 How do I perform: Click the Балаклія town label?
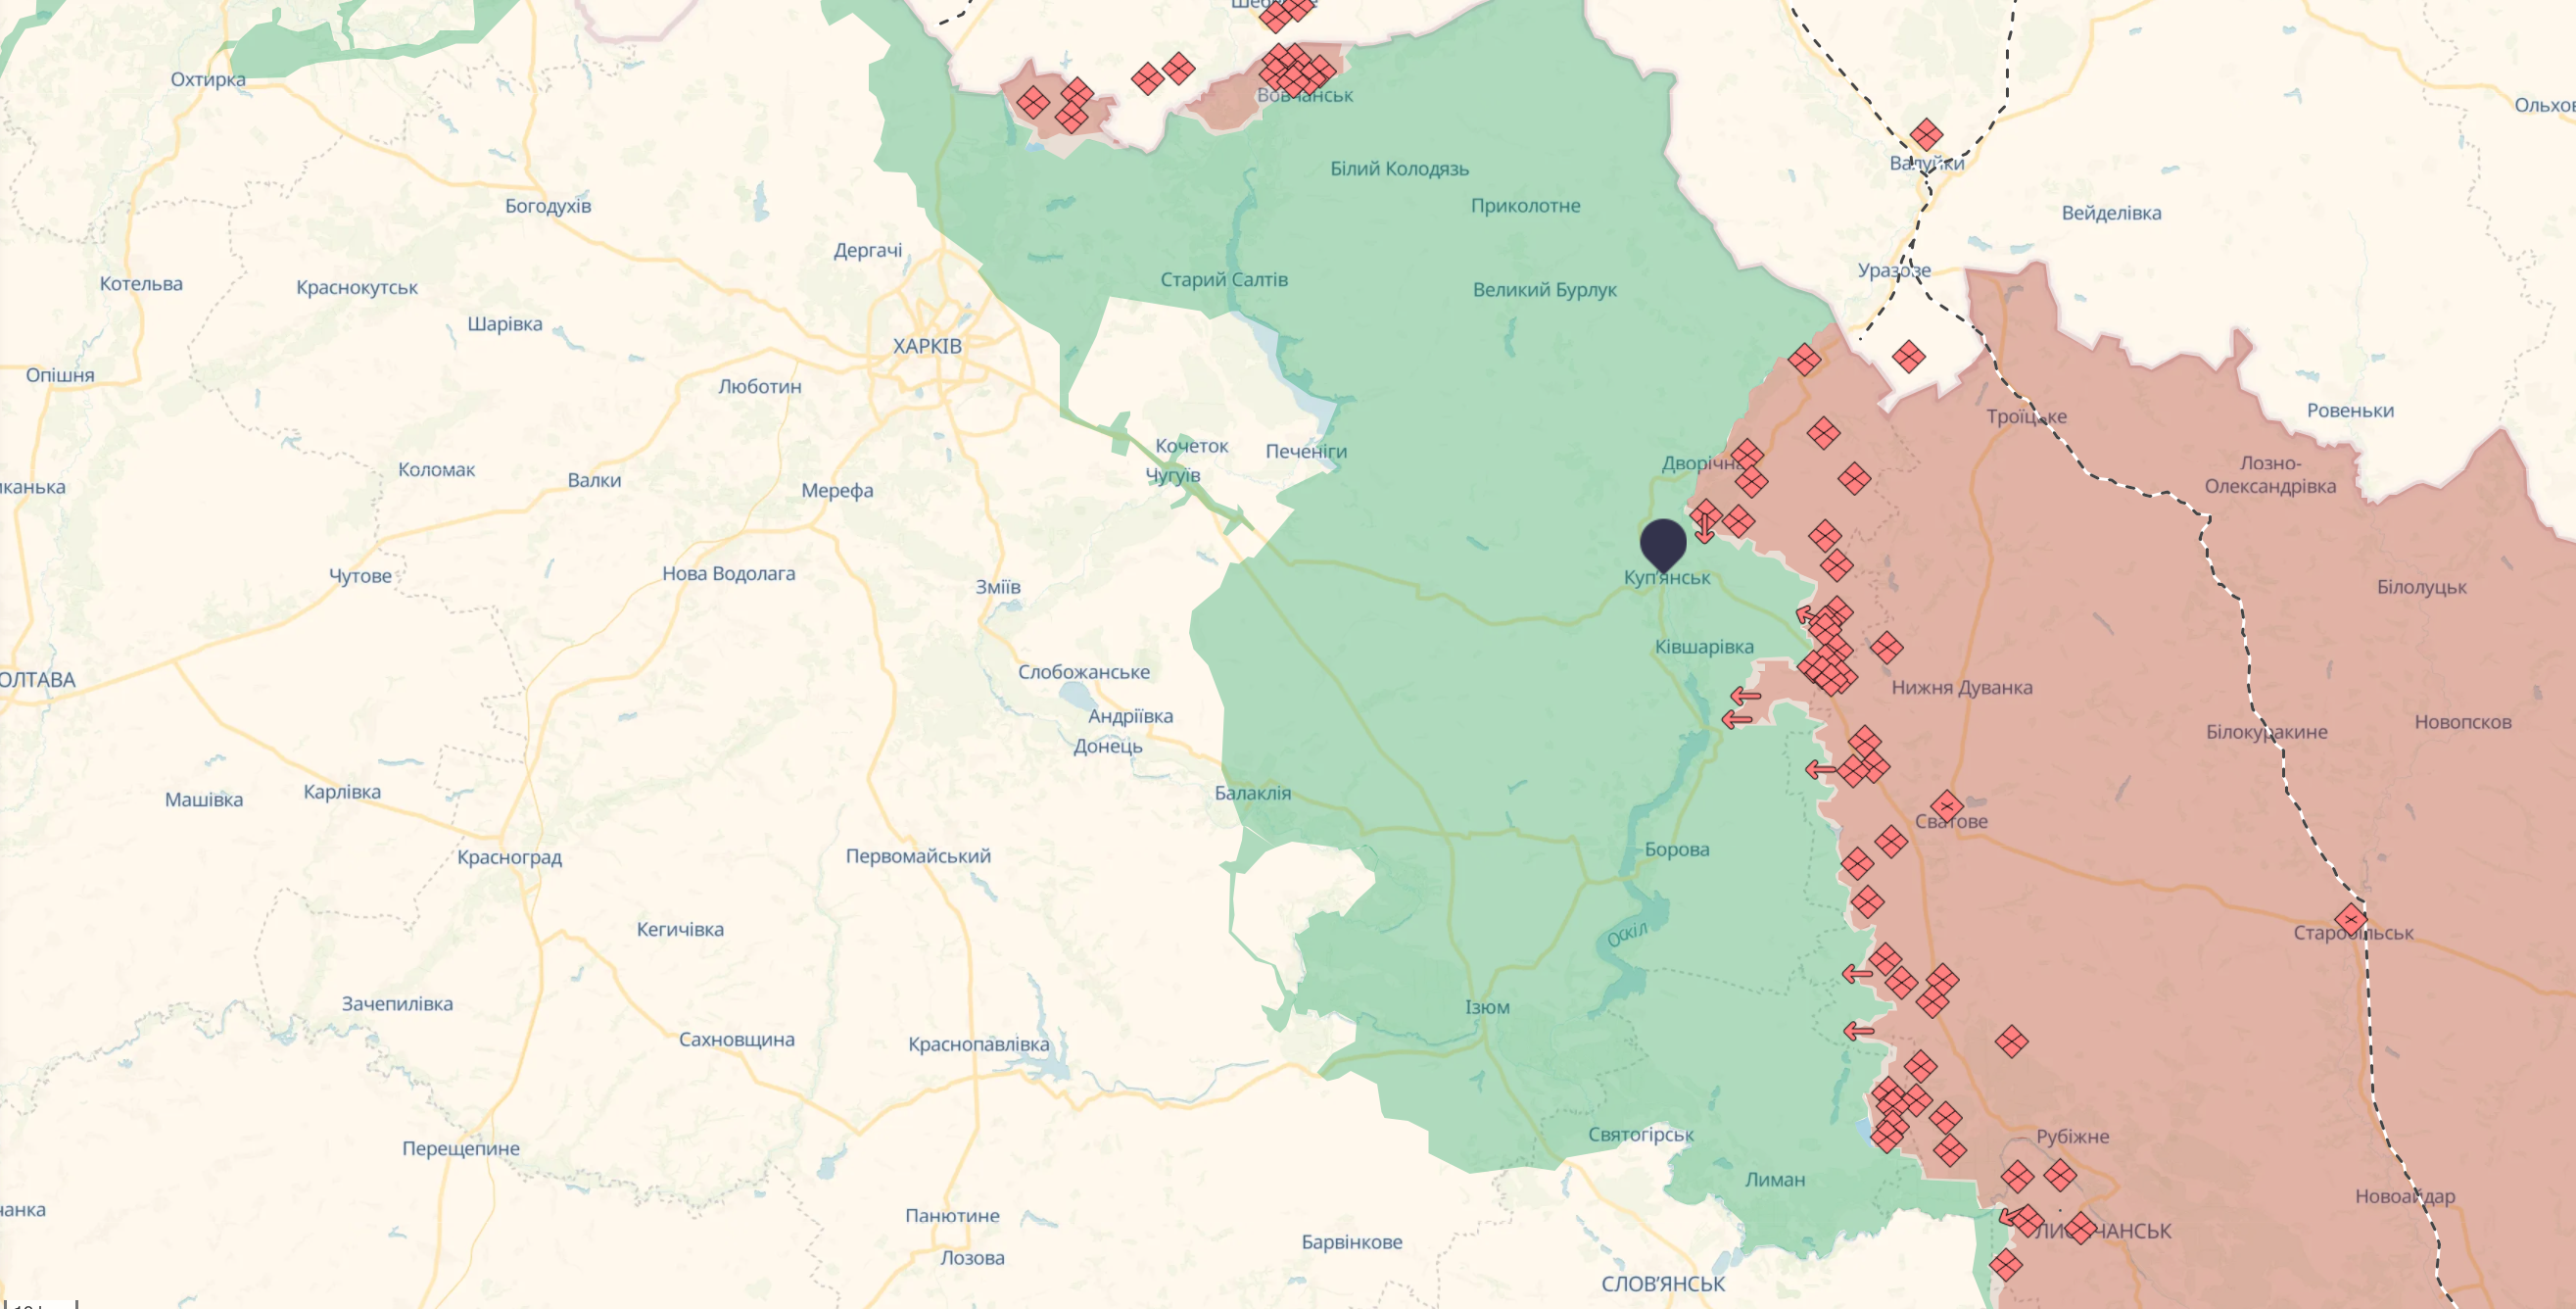(1252, 793)
